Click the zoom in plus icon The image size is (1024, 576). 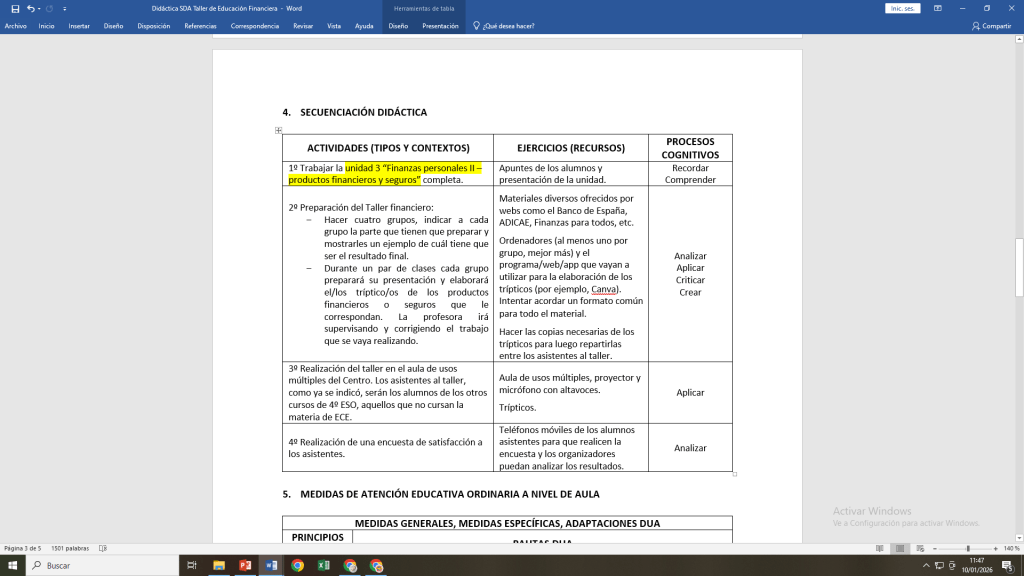995,548
